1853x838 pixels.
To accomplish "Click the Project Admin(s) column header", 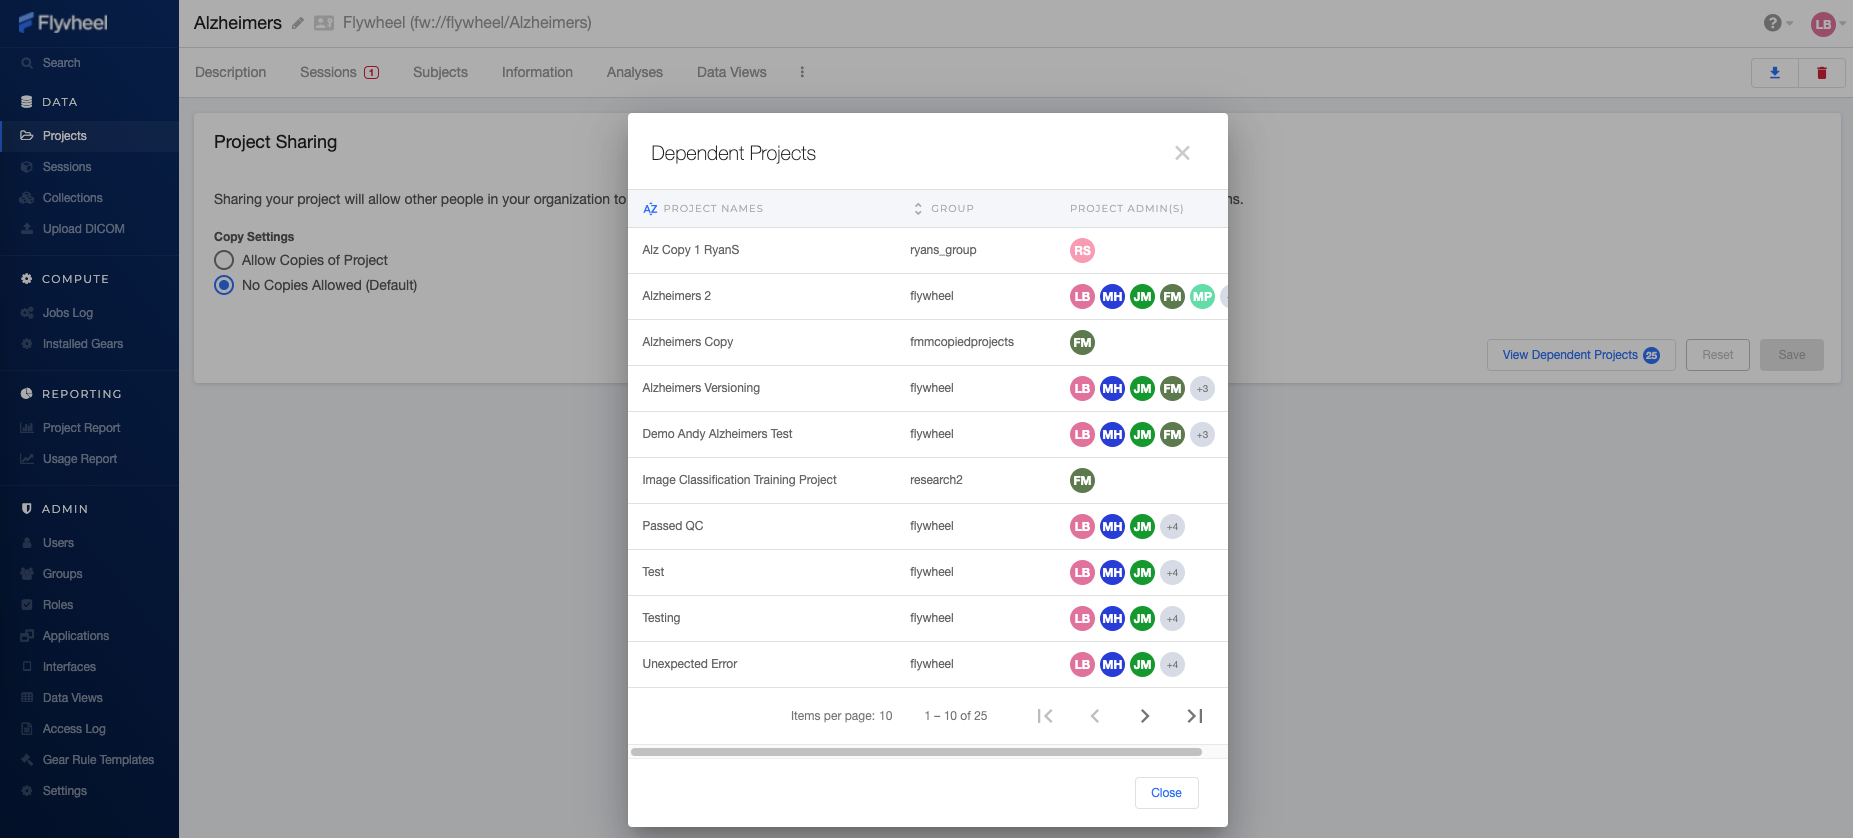I will coord(1127,209).
